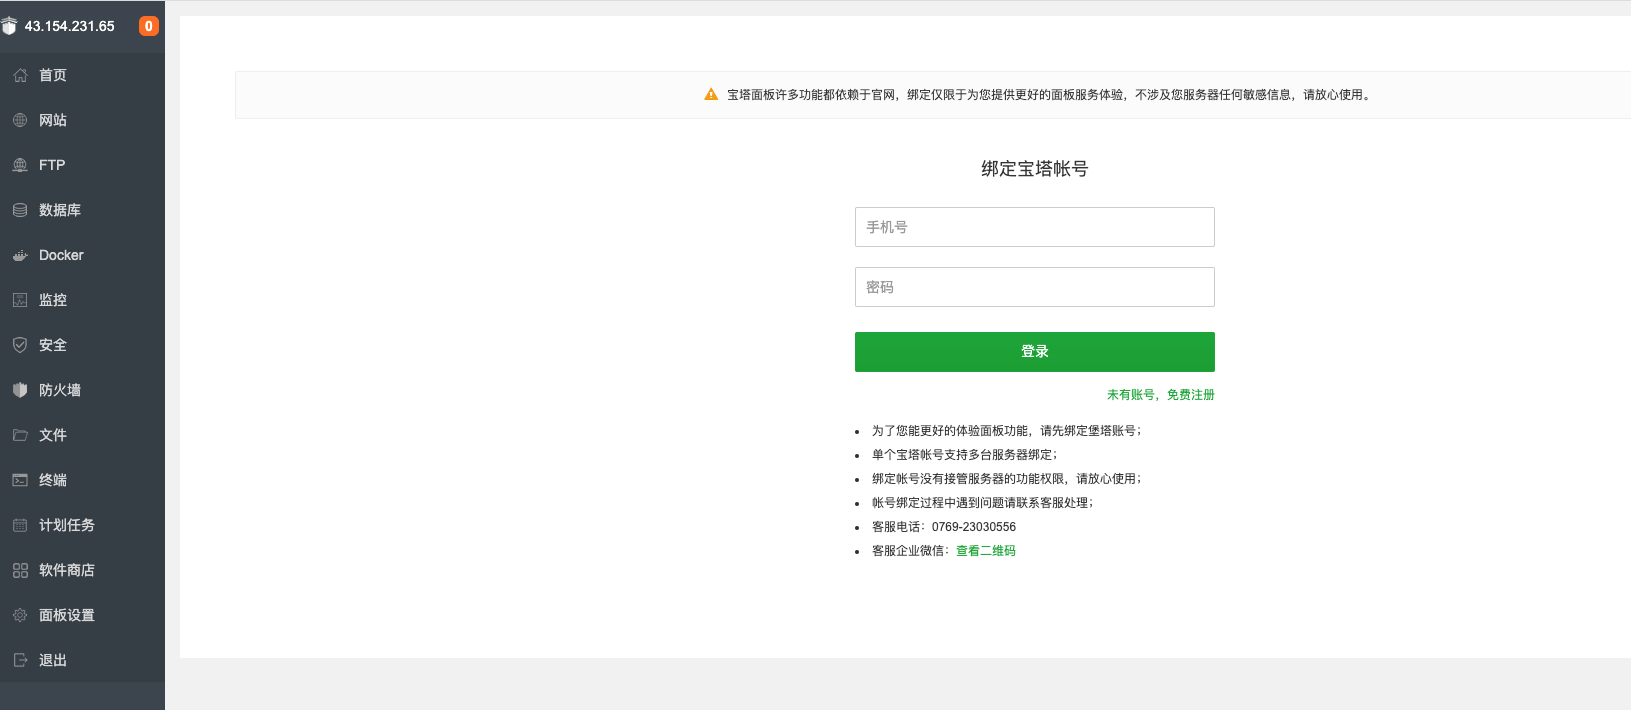Click the 未有账号，免费注册 link

(x=1161, y=395)
